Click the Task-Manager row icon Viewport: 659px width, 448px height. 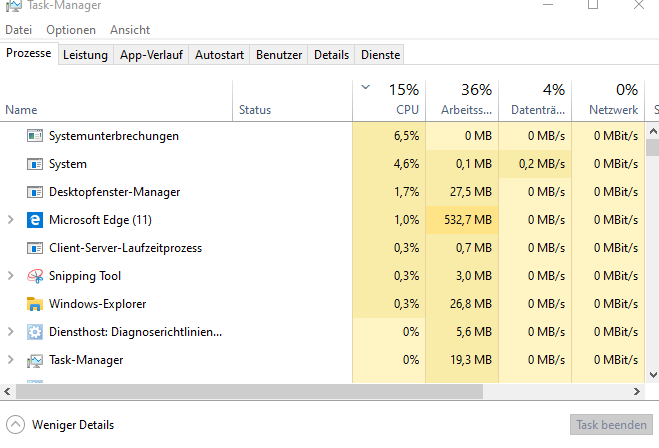click(35, 360)
